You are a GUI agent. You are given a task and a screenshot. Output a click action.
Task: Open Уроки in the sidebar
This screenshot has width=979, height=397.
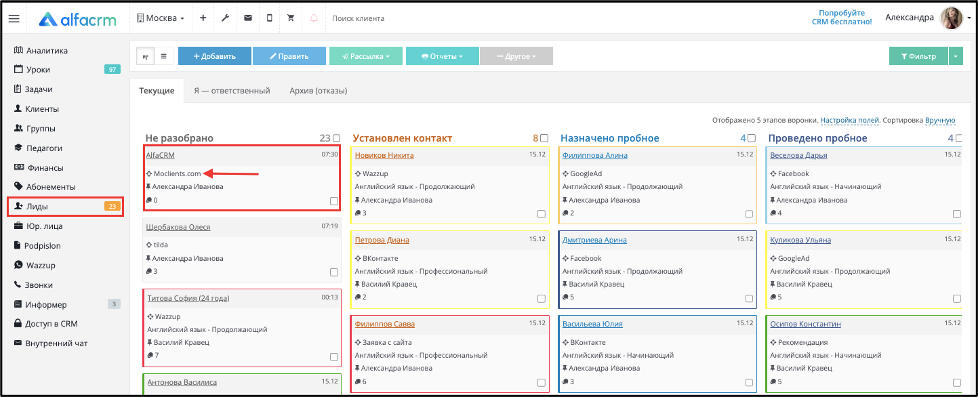(x=38, y=69)
